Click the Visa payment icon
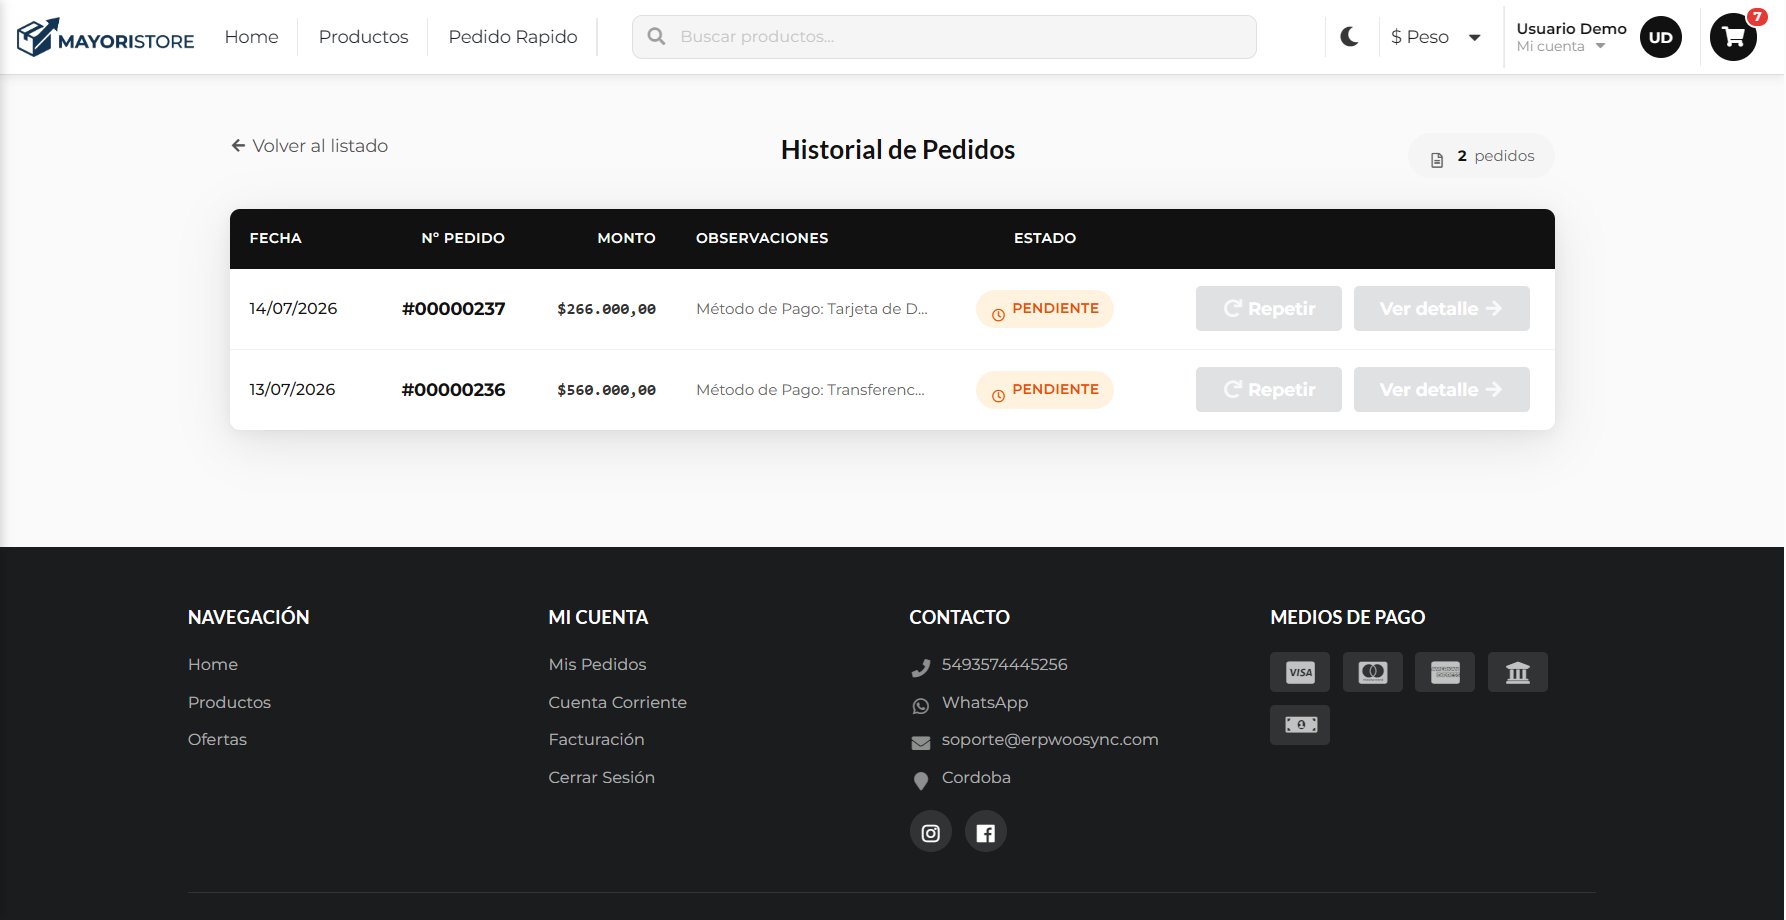The height and width of the screenshot is (920, 1786). 1300,672
